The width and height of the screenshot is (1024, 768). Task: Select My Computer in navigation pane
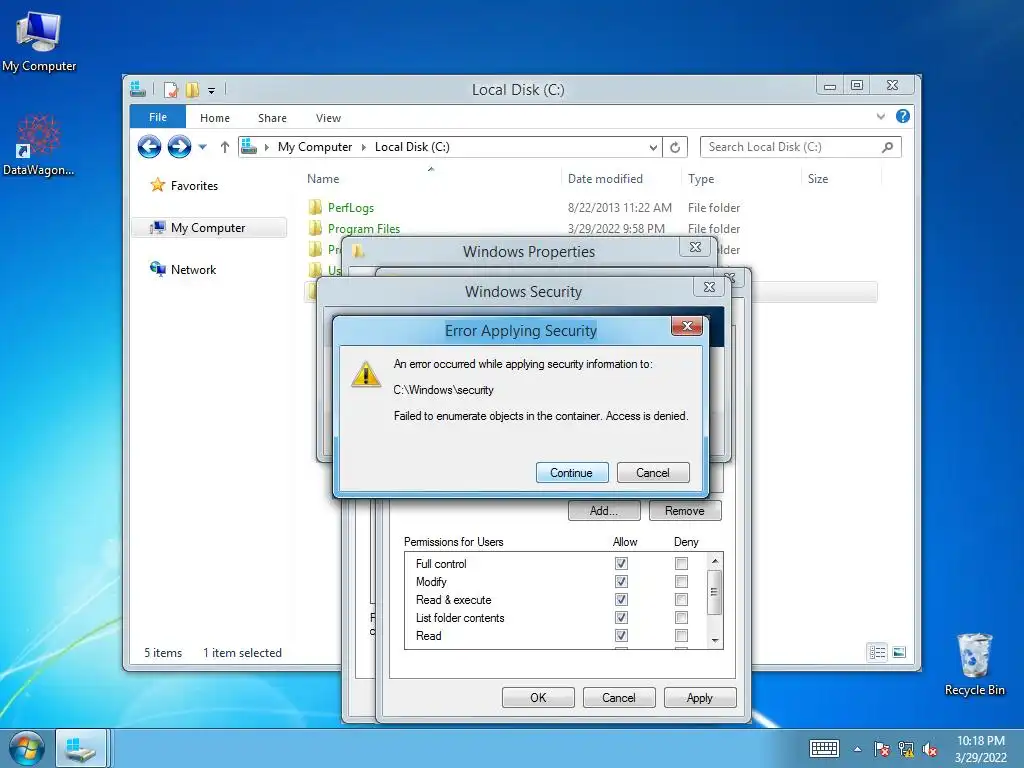[x=208, y=228]
